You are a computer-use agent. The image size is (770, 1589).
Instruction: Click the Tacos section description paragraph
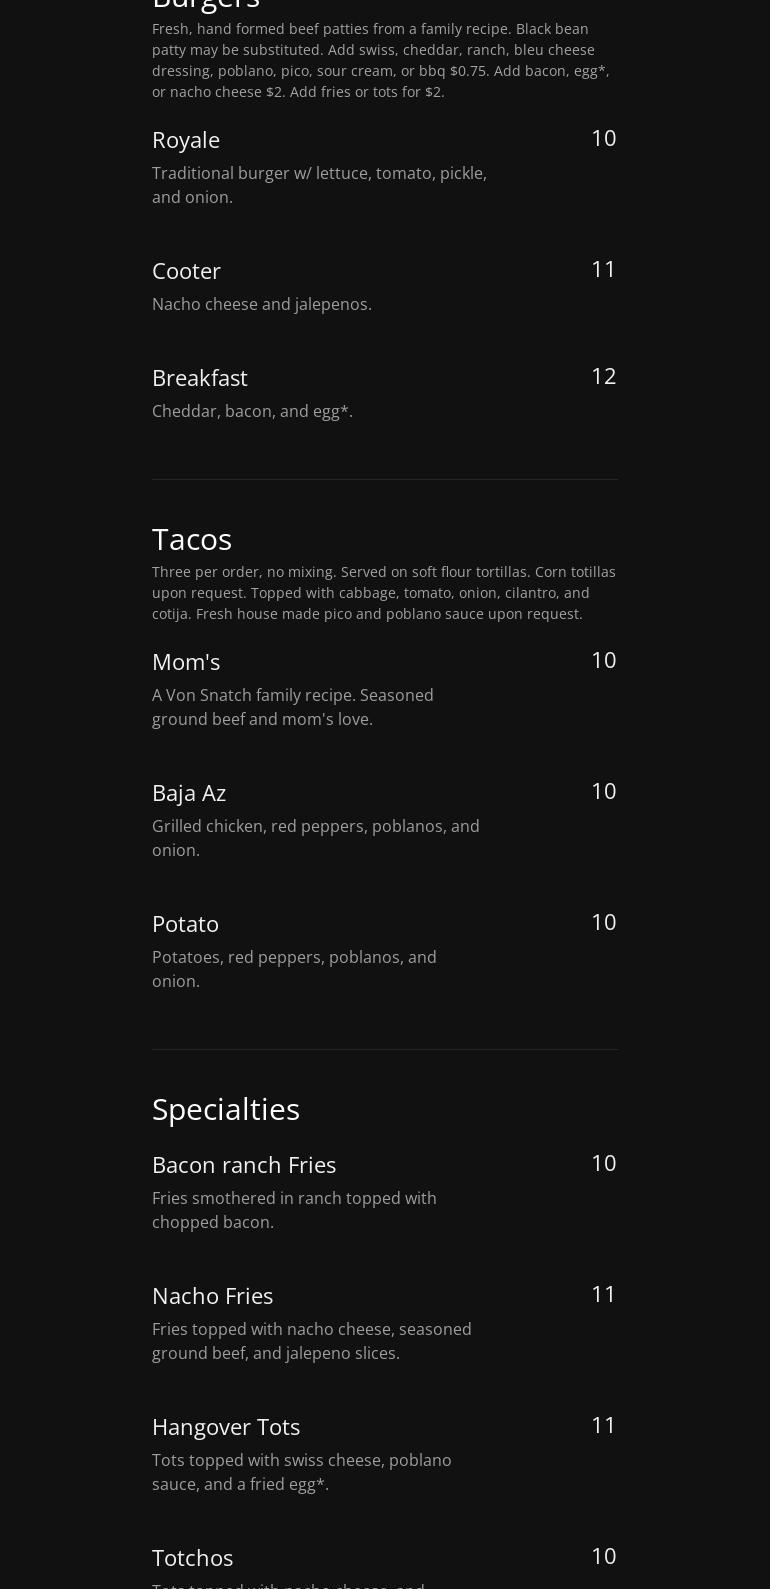(384, 593)
